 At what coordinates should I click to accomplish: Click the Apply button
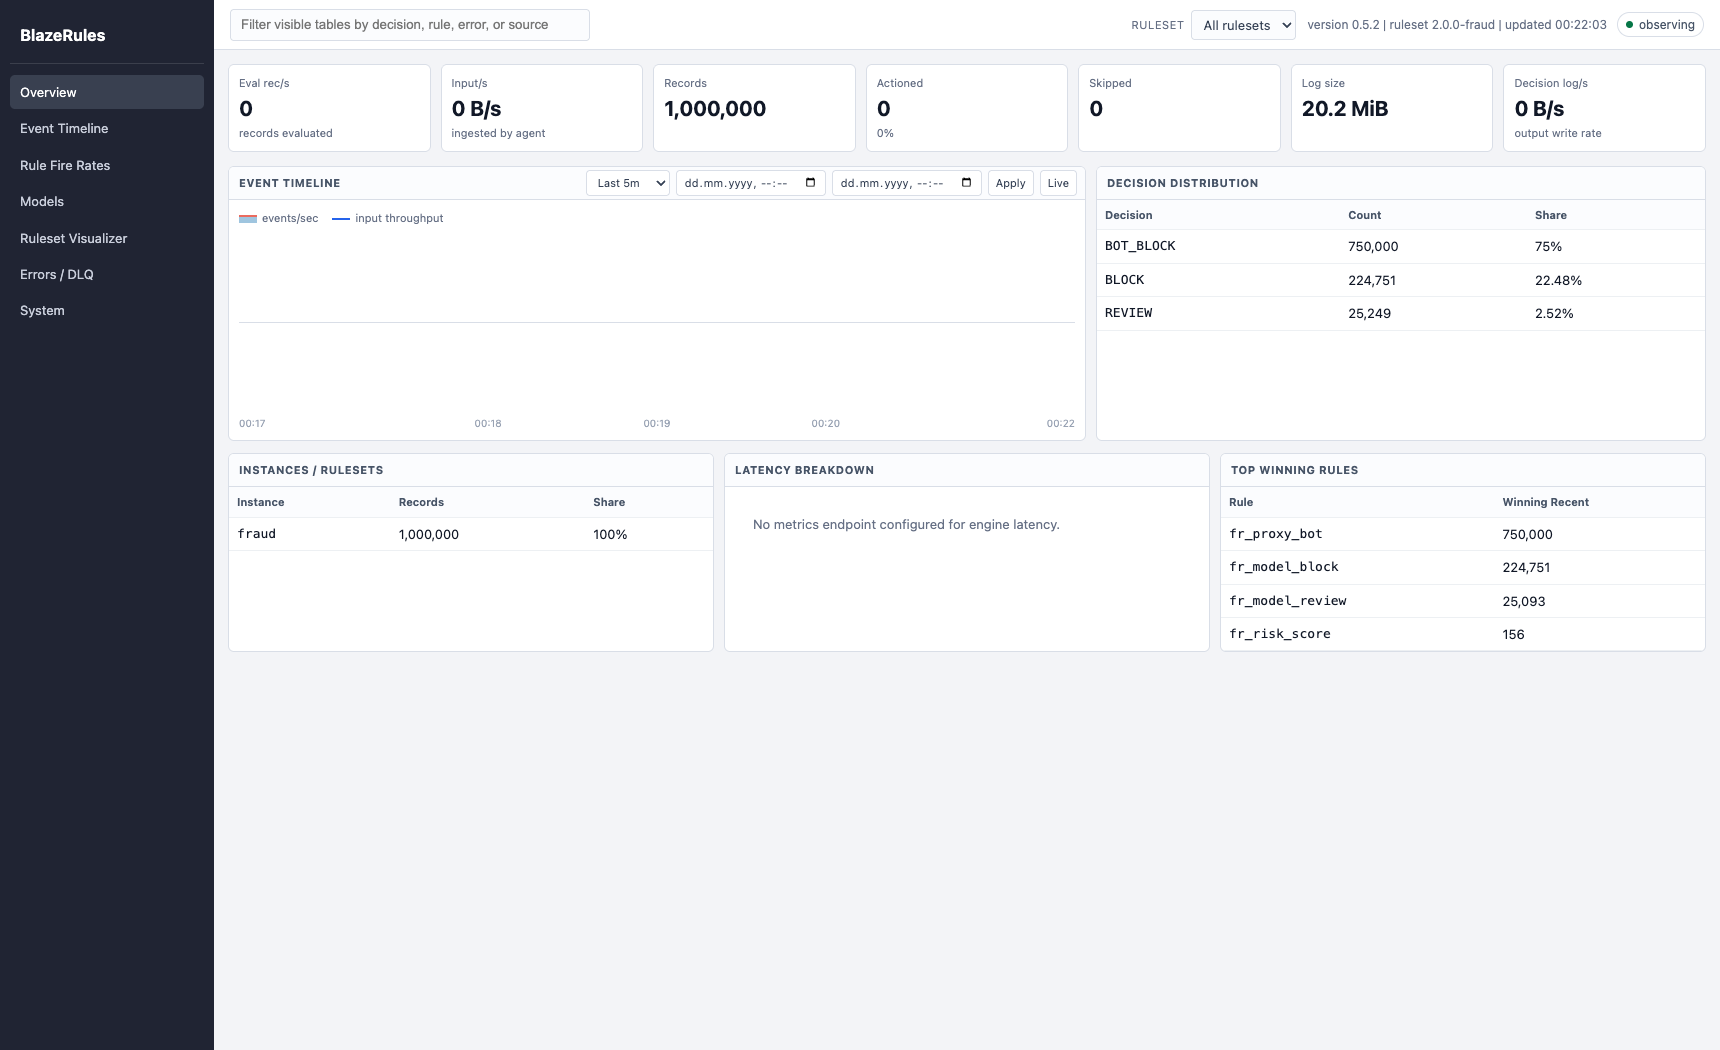tap(1010, 183)
